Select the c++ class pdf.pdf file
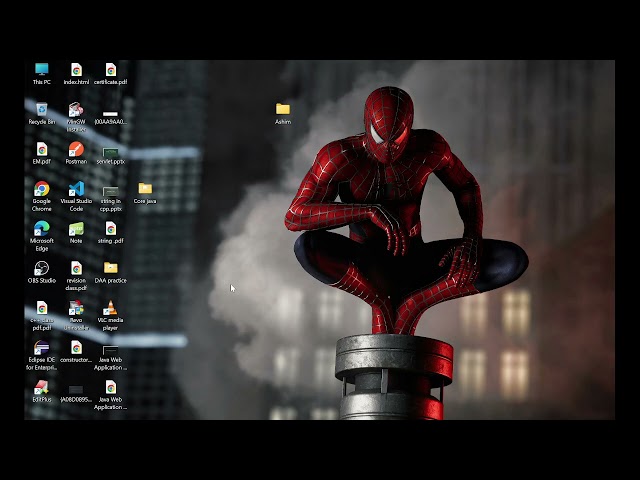Image resolution: width=640 pixels, height=480 pixels. [42, 316]
